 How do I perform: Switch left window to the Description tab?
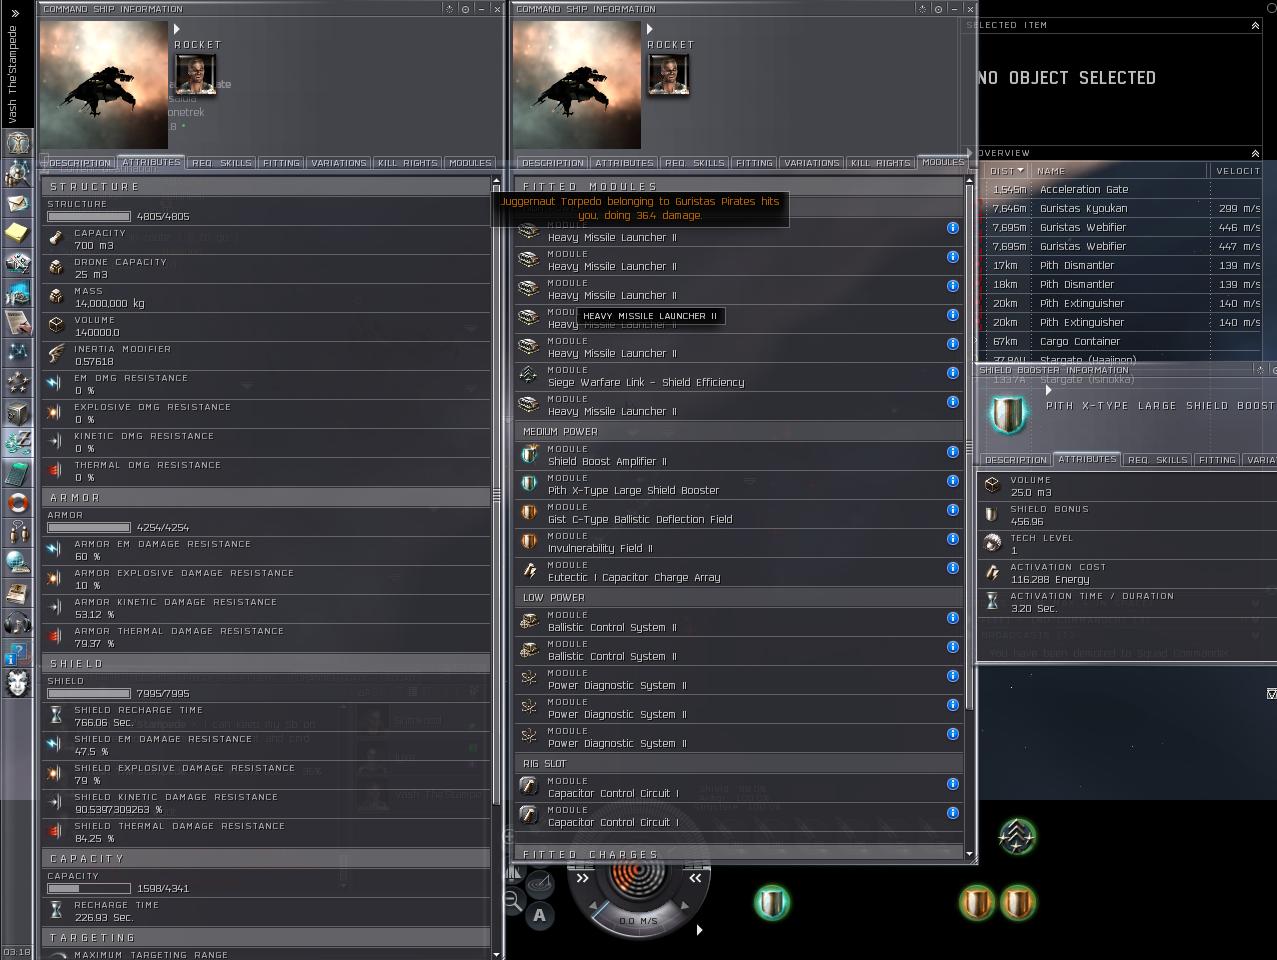tap(79, 162)
